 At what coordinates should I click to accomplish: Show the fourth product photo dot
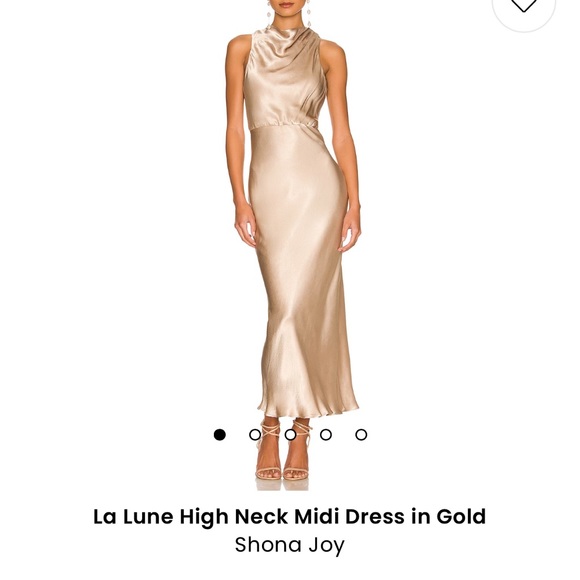tap(326, 435)
